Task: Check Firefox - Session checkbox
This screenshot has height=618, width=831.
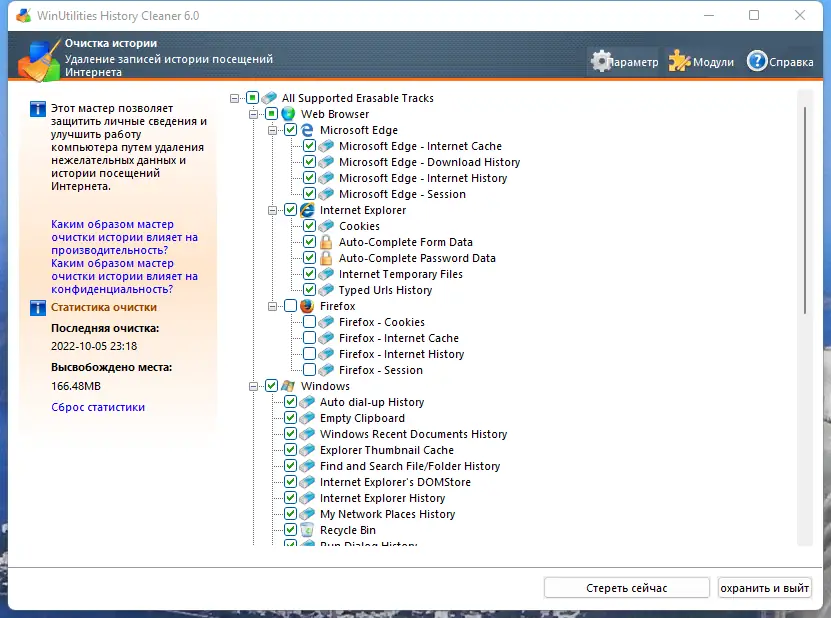Action: tap(310, 369)
